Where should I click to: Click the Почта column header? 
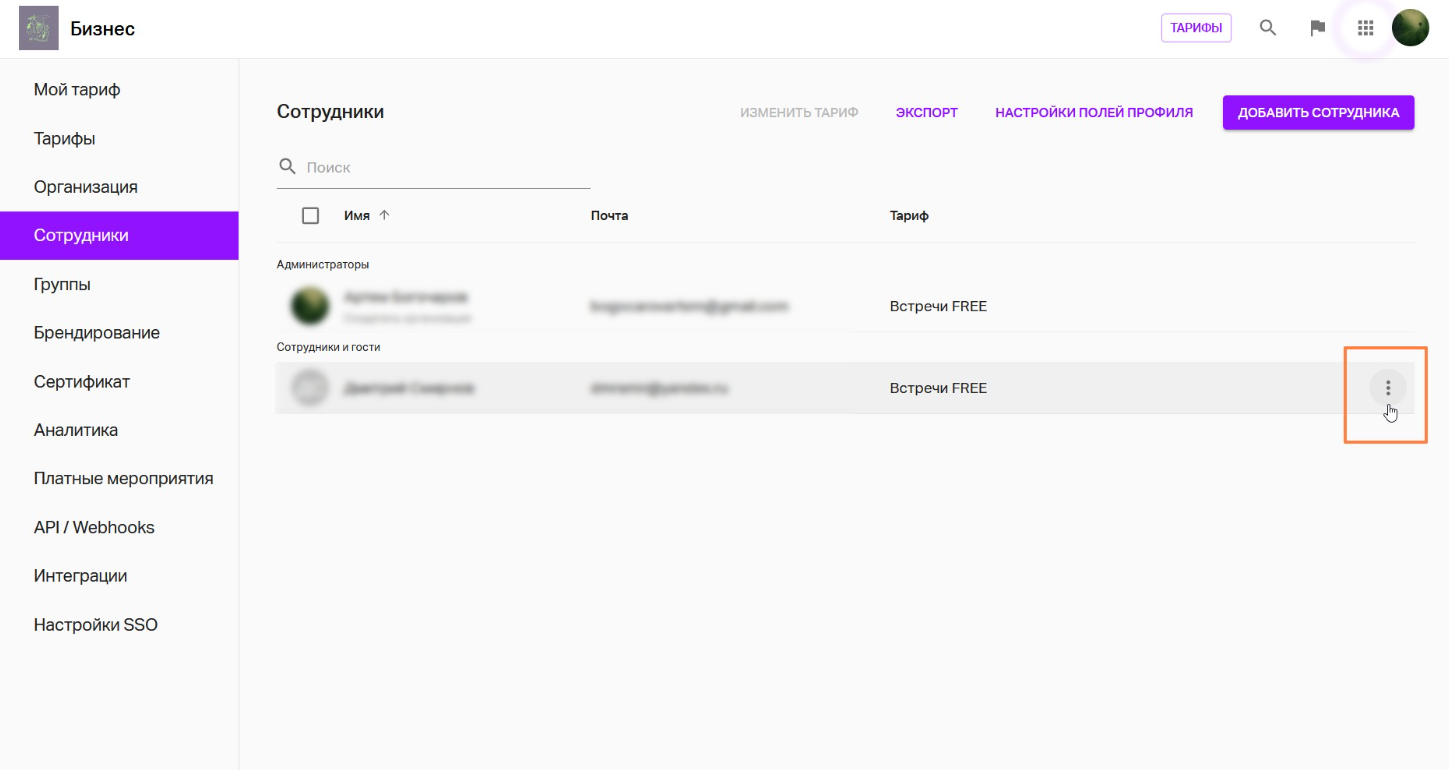pos(609,215)
